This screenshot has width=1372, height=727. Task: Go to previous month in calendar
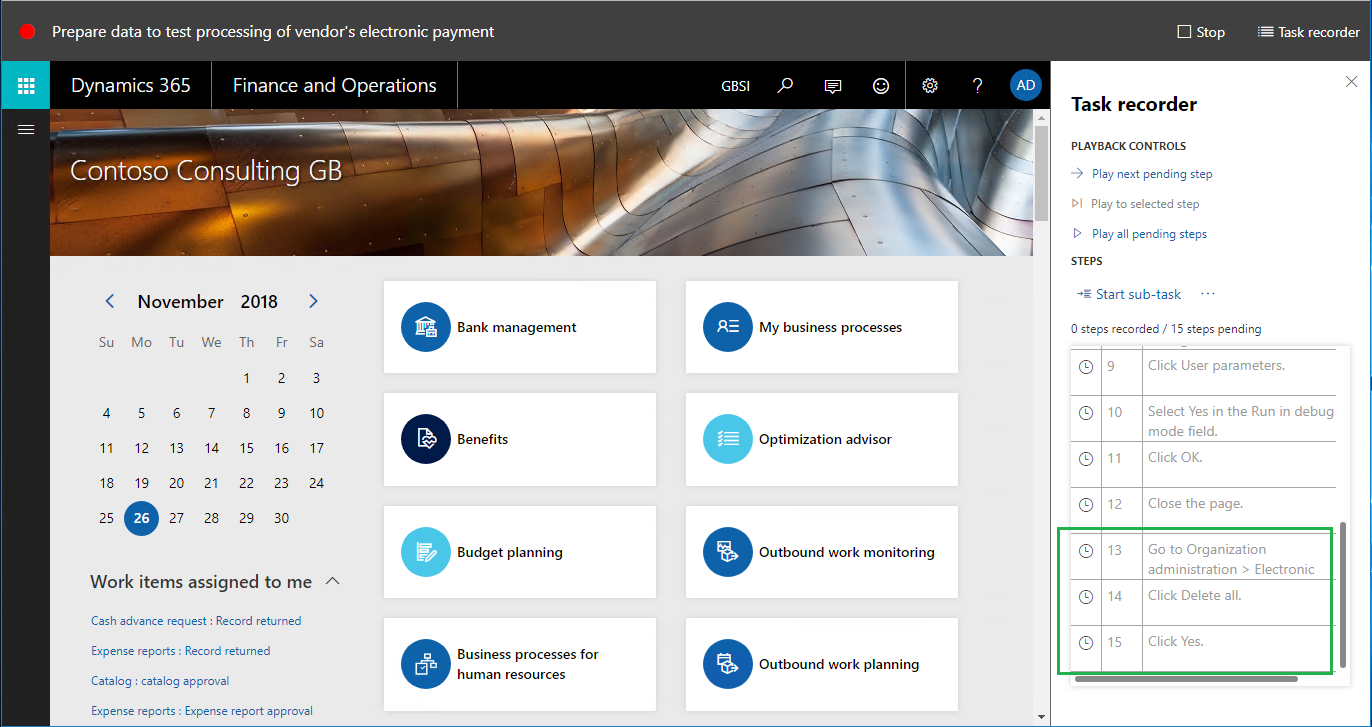click(x=110, y=301)
